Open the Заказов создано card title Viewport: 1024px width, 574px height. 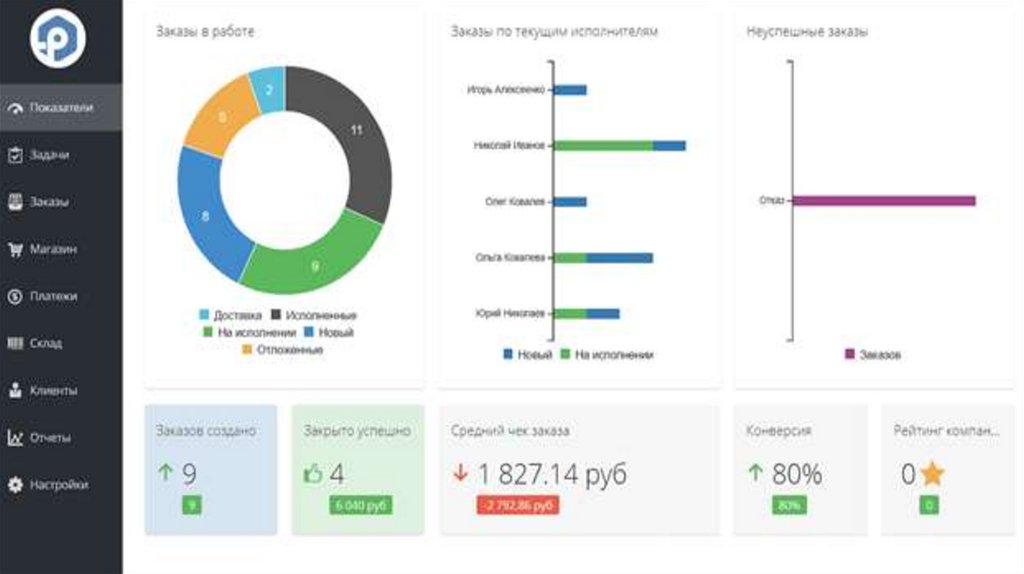206,430
